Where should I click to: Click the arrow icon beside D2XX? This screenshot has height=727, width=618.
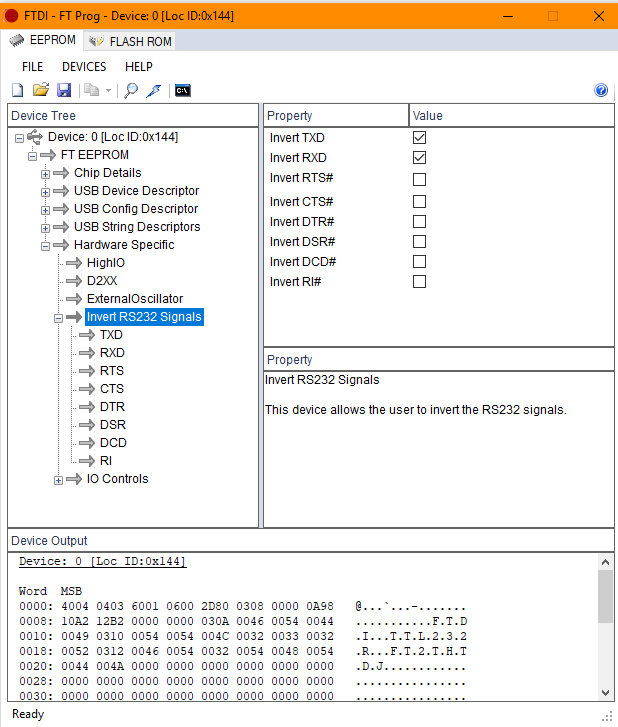point(74,281)
